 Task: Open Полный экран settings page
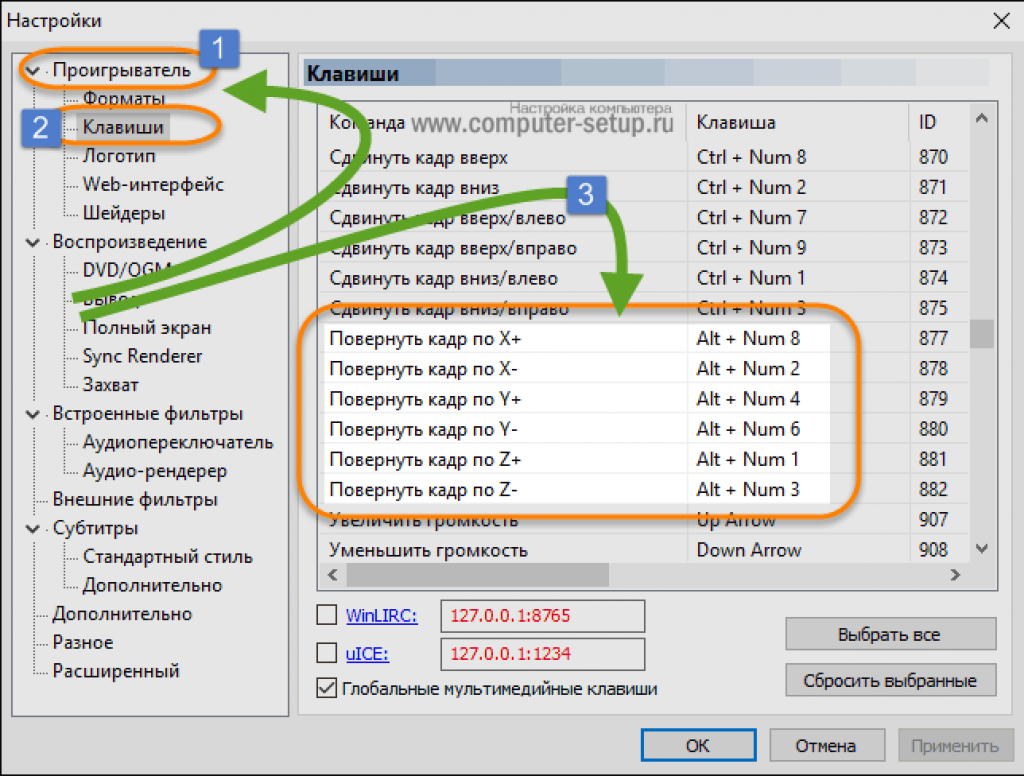click(147, 327)
